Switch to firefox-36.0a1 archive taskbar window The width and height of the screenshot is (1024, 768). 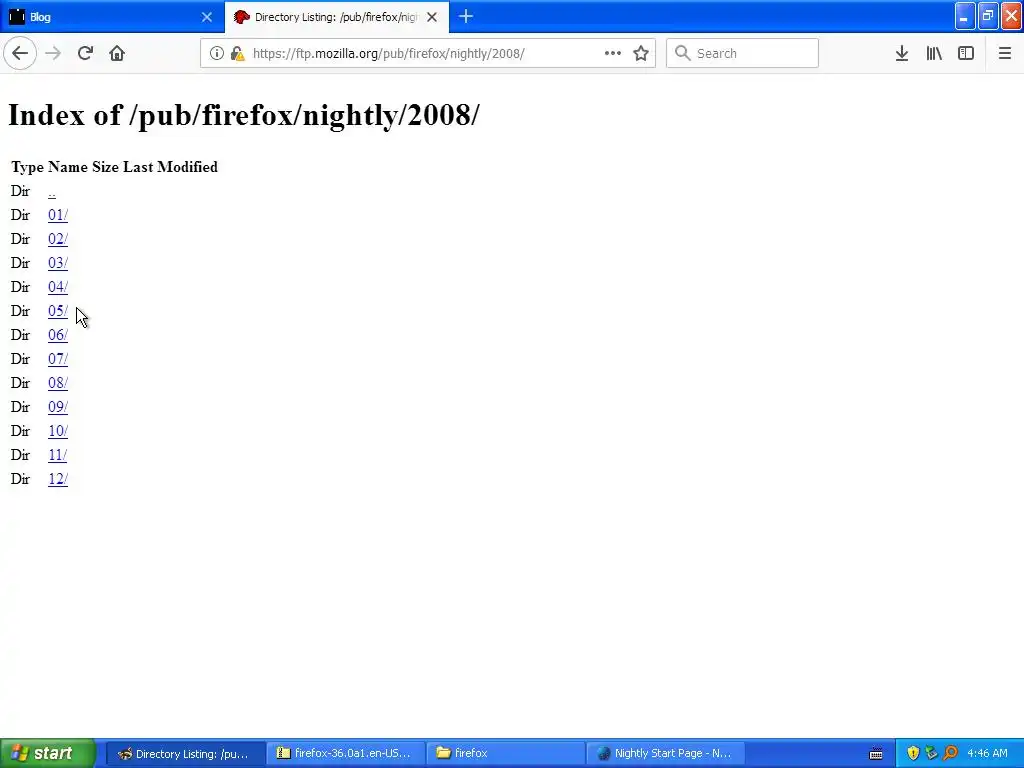pos(346,754)
